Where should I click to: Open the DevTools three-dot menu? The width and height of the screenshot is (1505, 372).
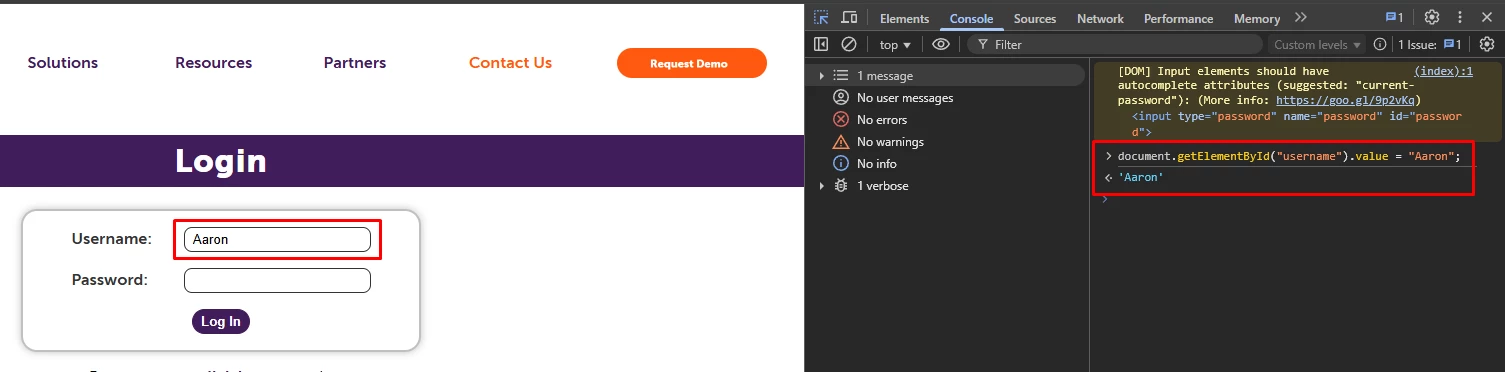1460,18
